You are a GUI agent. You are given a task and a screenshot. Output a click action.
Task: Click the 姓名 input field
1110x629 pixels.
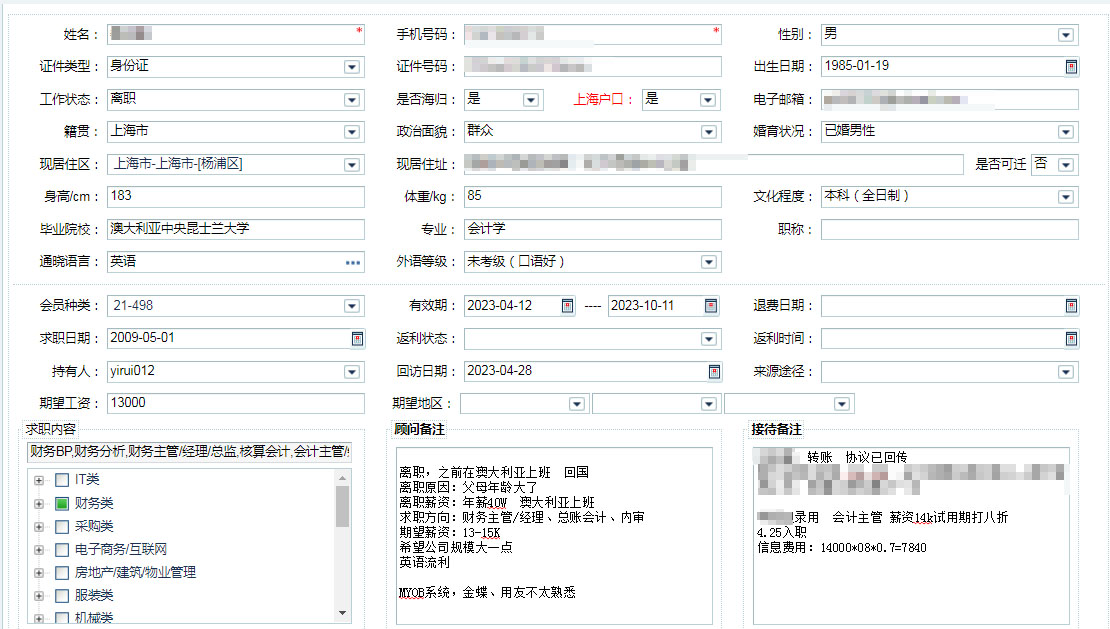tap(236, 34)
